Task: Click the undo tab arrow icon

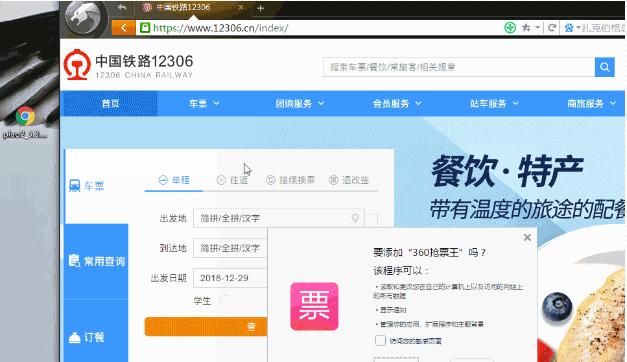Action: [122, 8]
